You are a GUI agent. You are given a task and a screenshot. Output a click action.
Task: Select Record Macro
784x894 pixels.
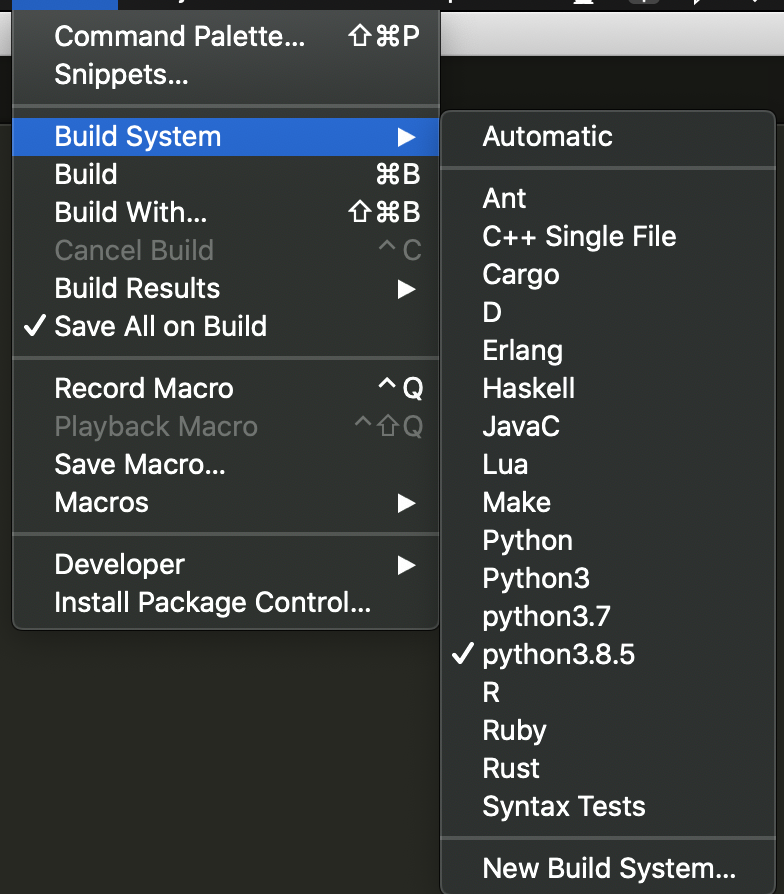143,388
